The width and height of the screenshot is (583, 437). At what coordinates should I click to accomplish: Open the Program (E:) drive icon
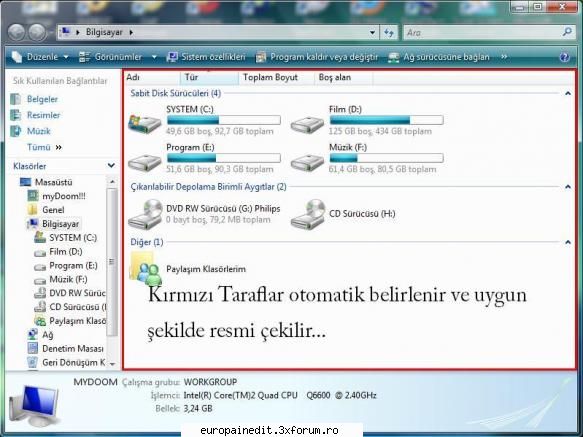click(144, 163)
